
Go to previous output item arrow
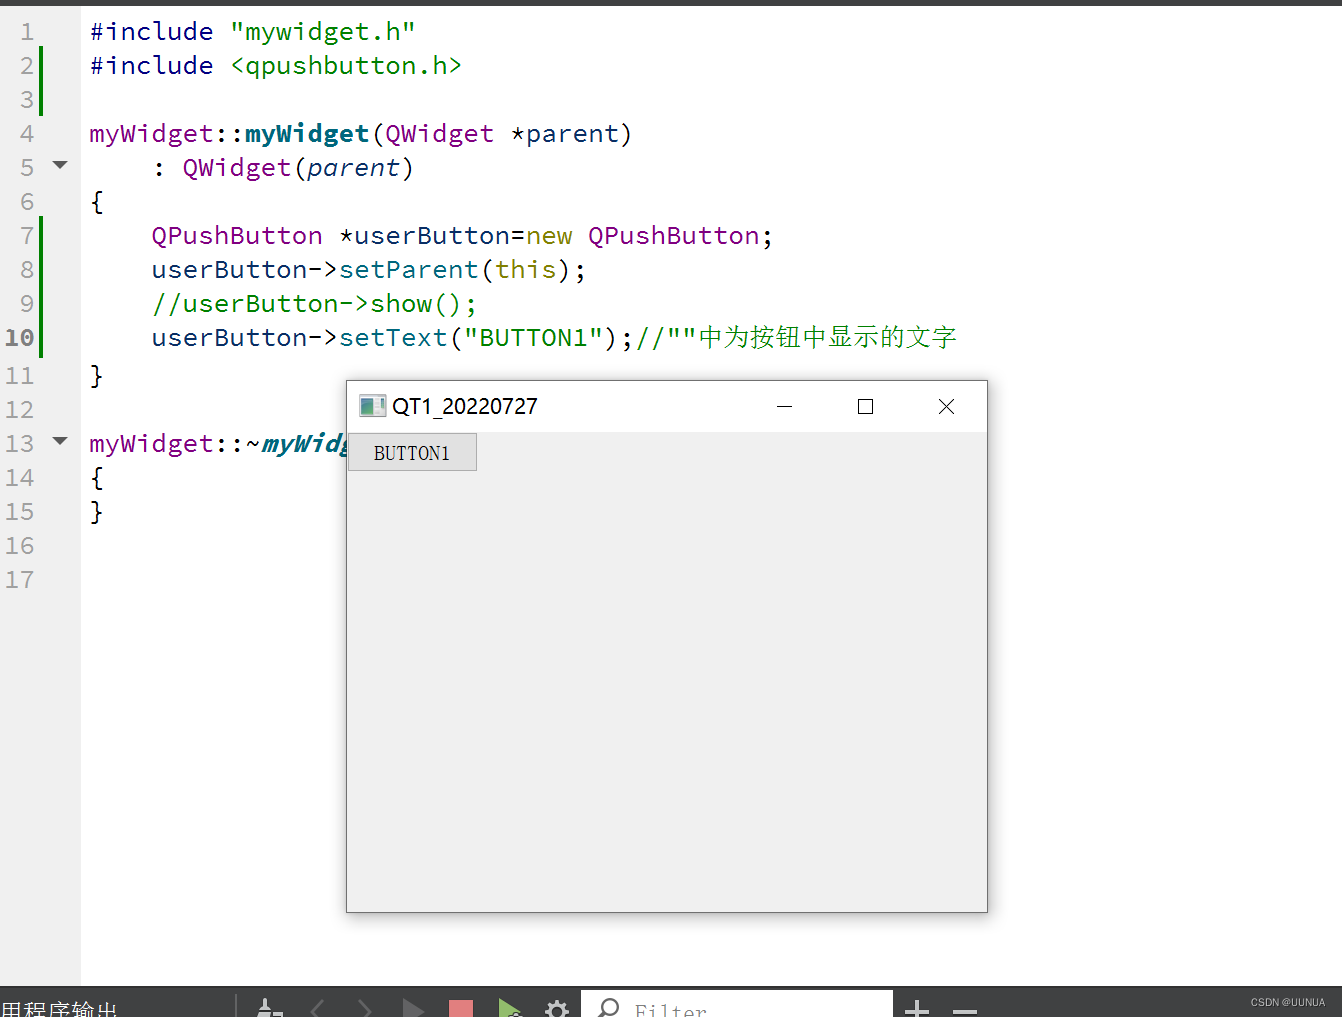tap(318, 1007)
